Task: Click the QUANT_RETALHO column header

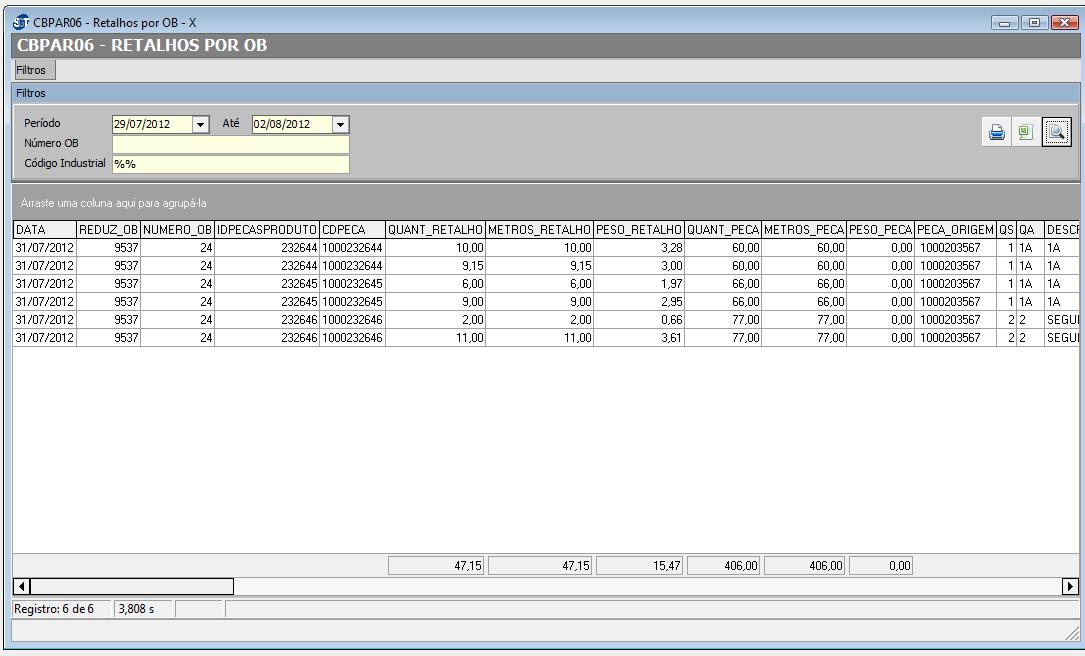Action: pos(435,230)
